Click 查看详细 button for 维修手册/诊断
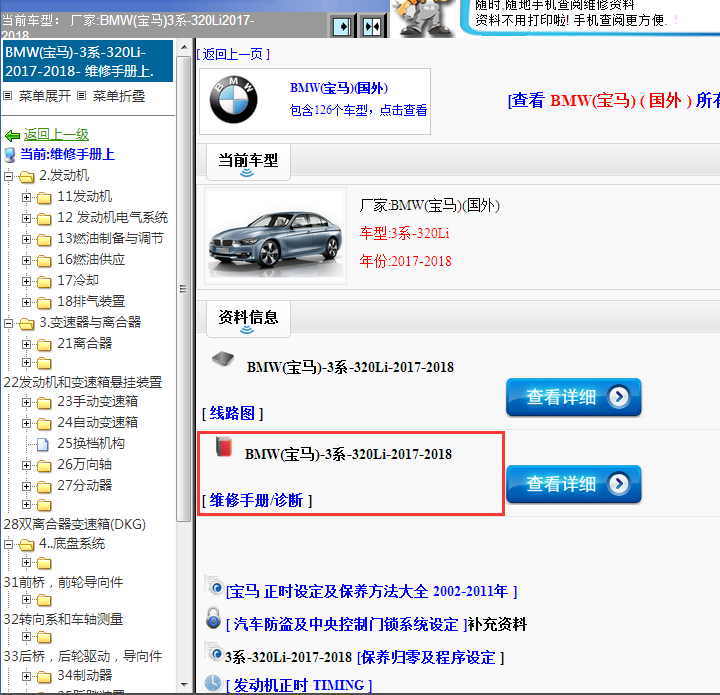720x695 pixels. coord(574,484)
